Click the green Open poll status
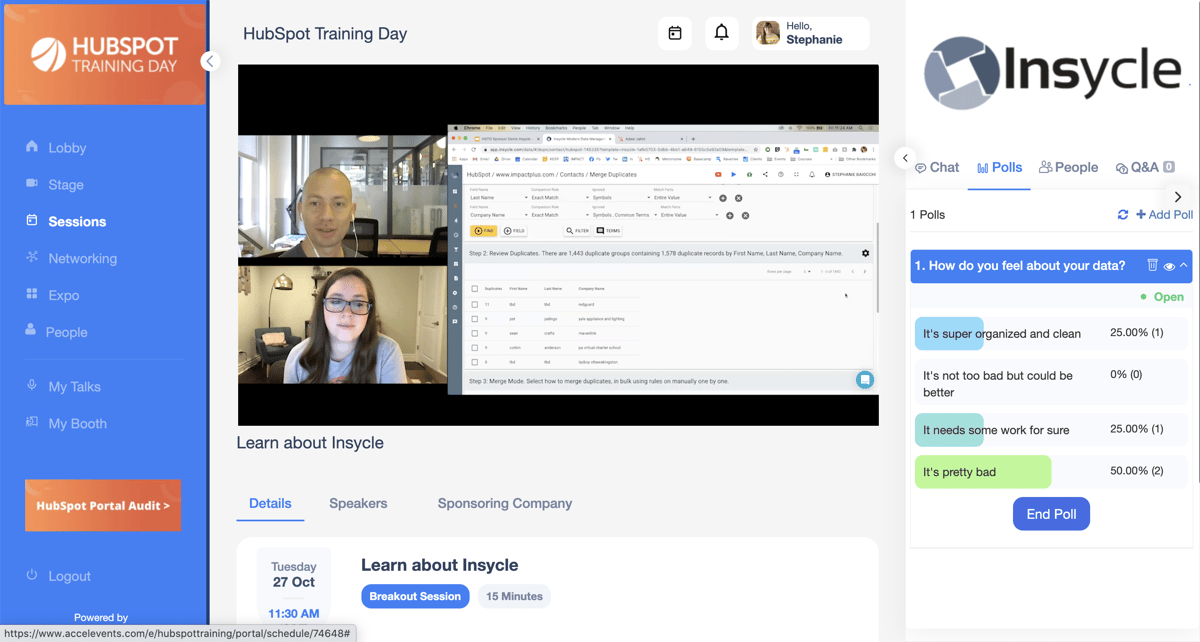This screenshot has width=1200, height=642. click(1162, 297)
